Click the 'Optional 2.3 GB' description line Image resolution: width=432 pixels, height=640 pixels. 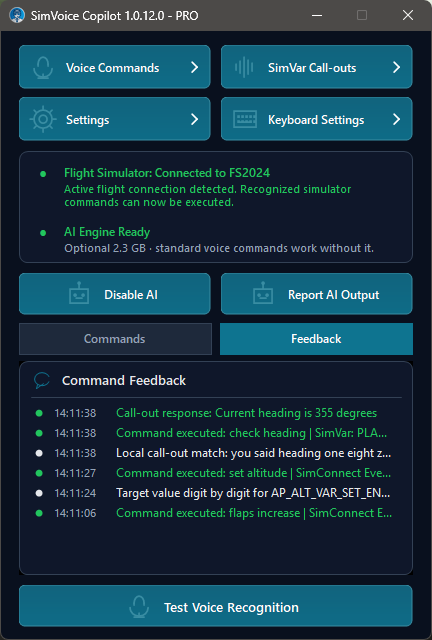click(x=219, y=248)
